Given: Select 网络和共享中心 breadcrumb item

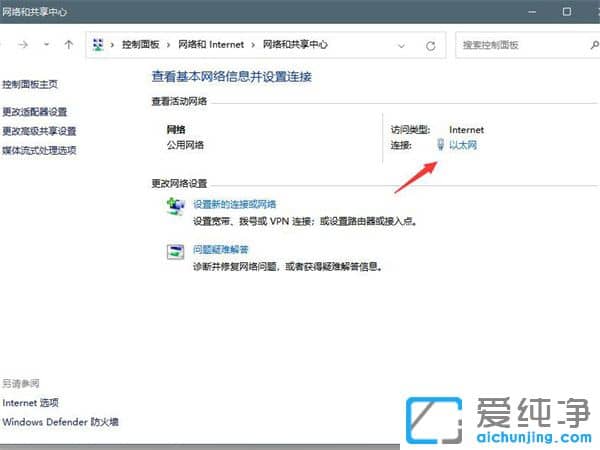Looking at the screenshot, I should [295, 45].
